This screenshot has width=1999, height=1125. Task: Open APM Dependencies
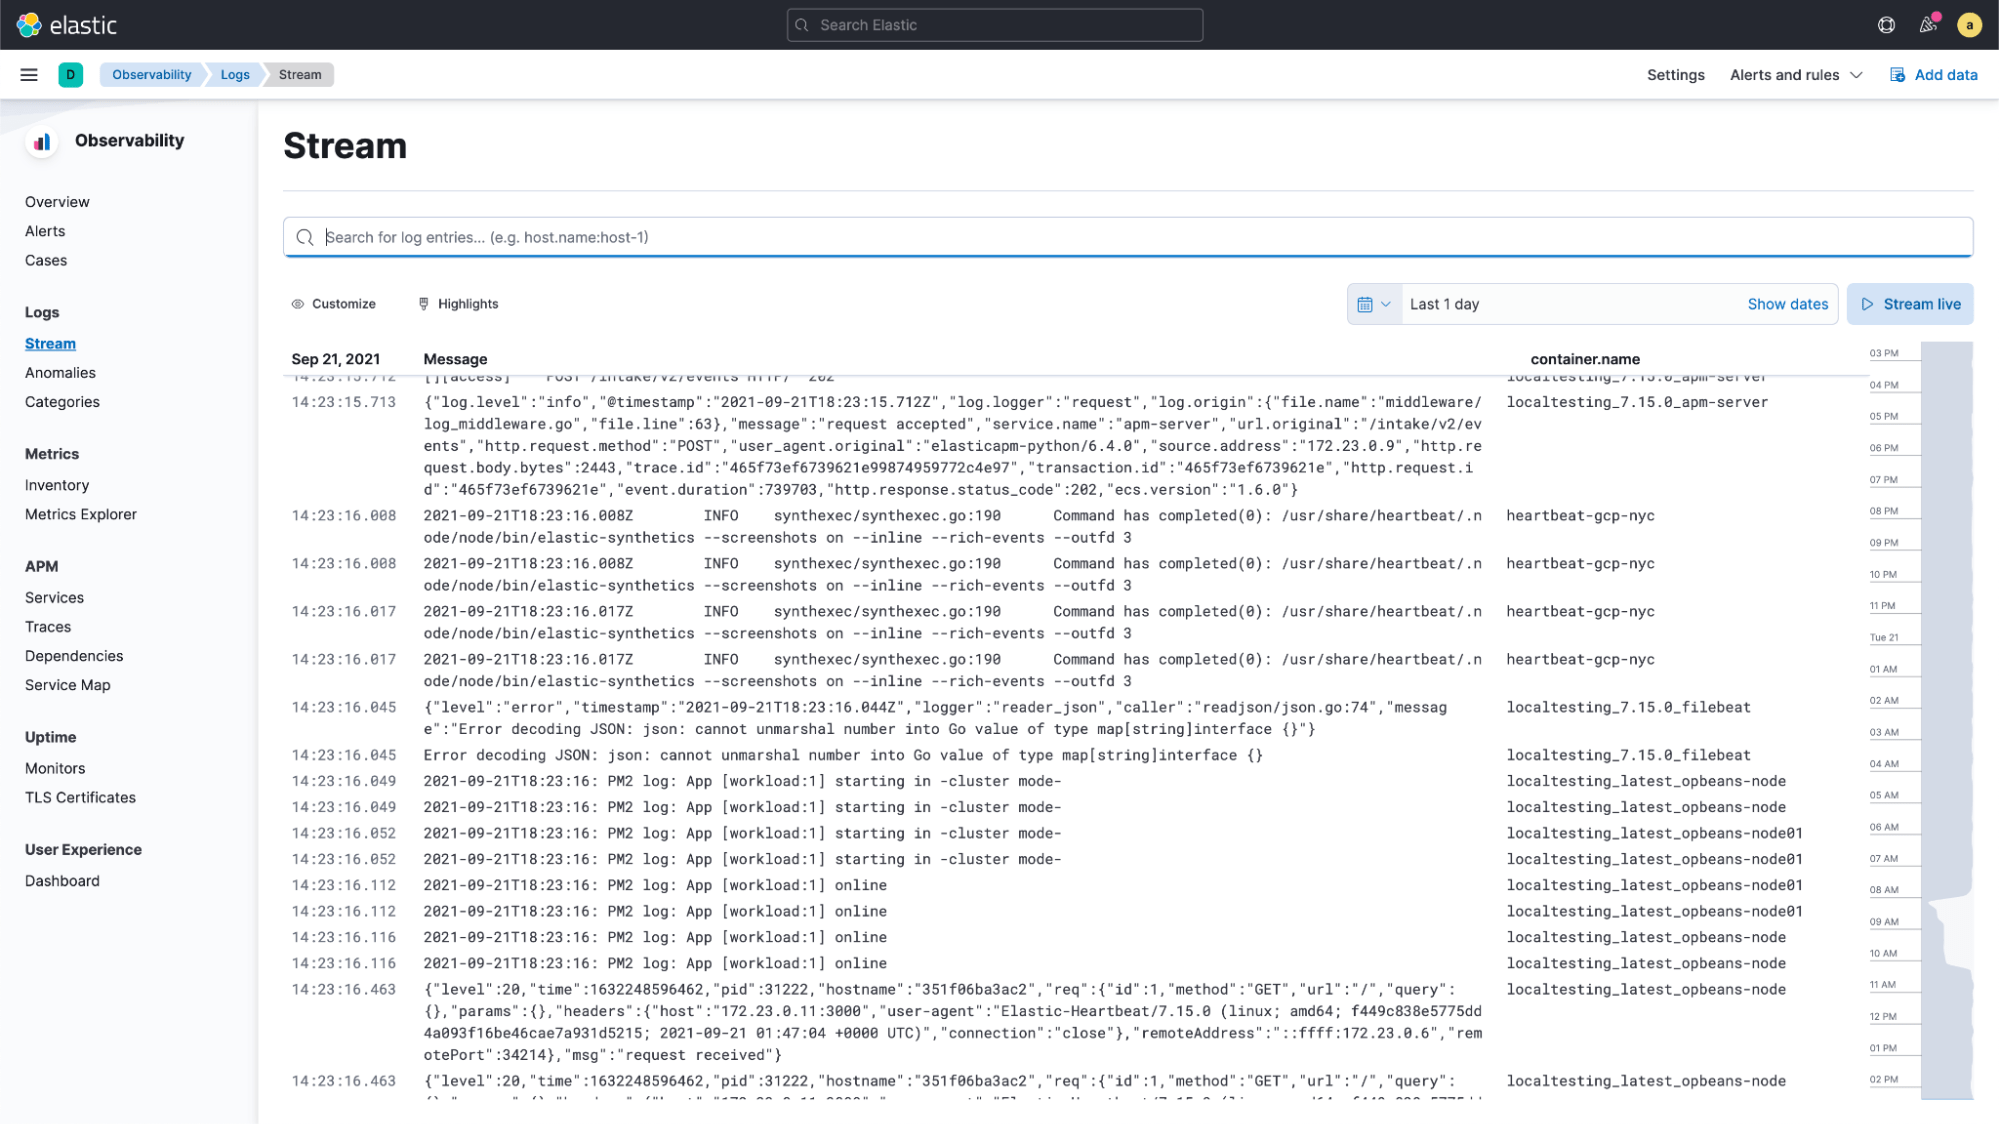coord(74,656)
